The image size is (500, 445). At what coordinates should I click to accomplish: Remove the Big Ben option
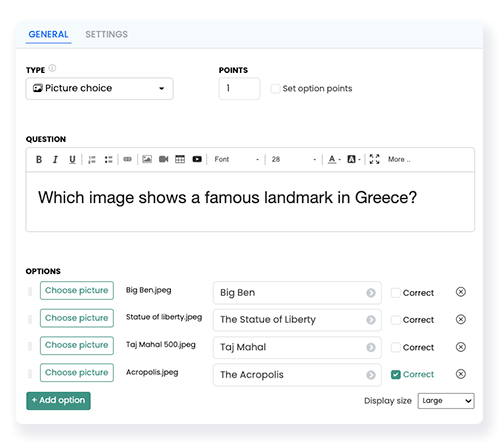461,292
